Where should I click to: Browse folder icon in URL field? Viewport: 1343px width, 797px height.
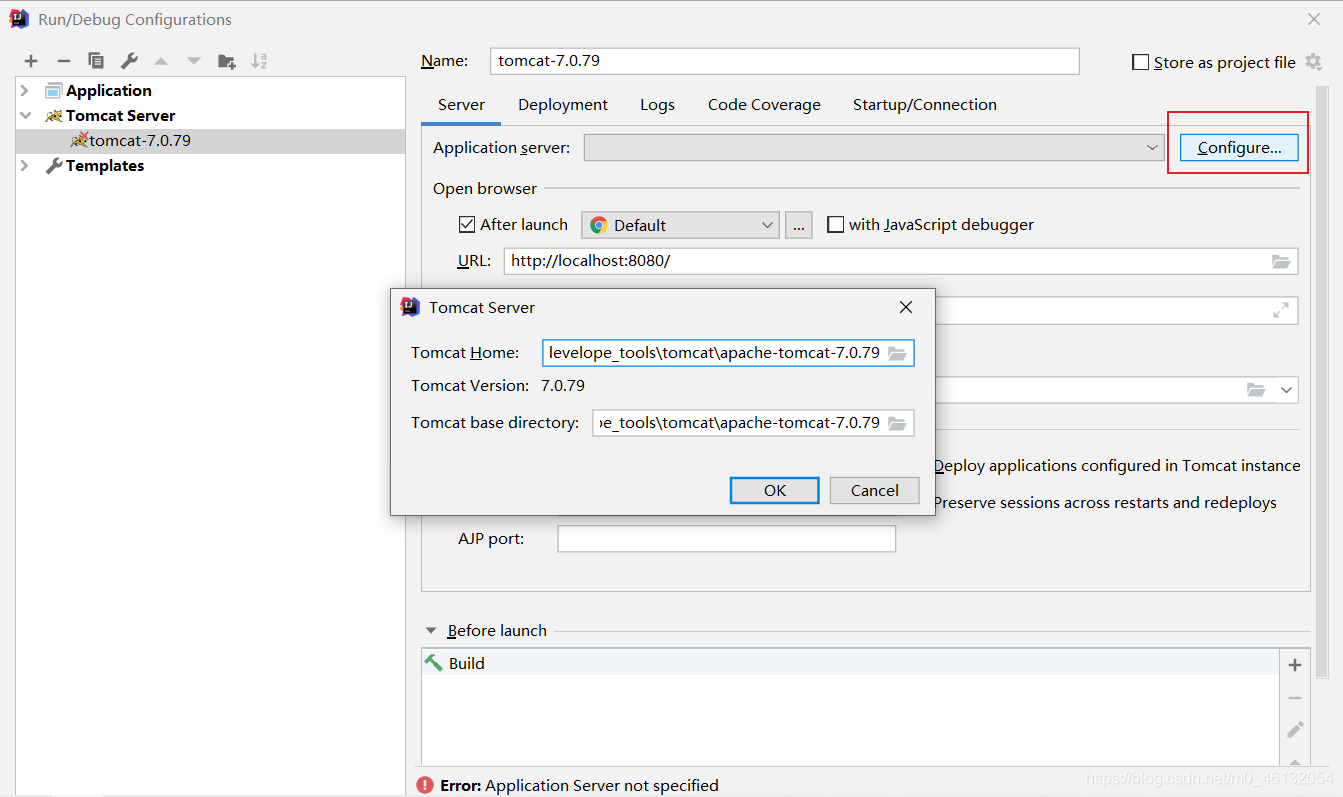pos(1281,261)
